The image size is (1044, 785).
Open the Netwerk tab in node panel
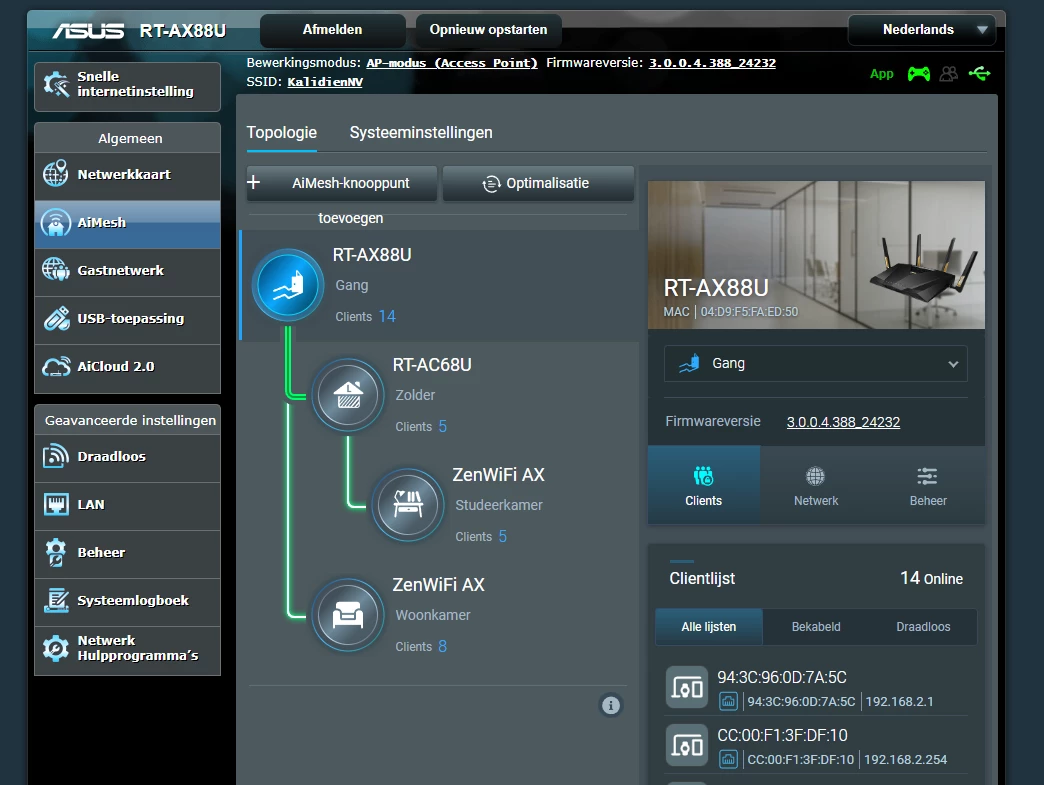point(816,485)
